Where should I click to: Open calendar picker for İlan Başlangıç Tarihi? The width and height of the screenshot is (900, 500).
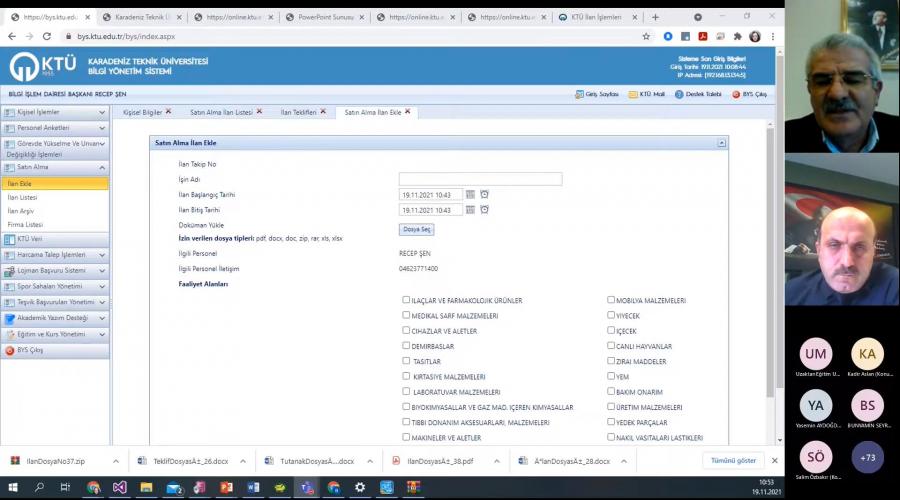coord(470,195)
